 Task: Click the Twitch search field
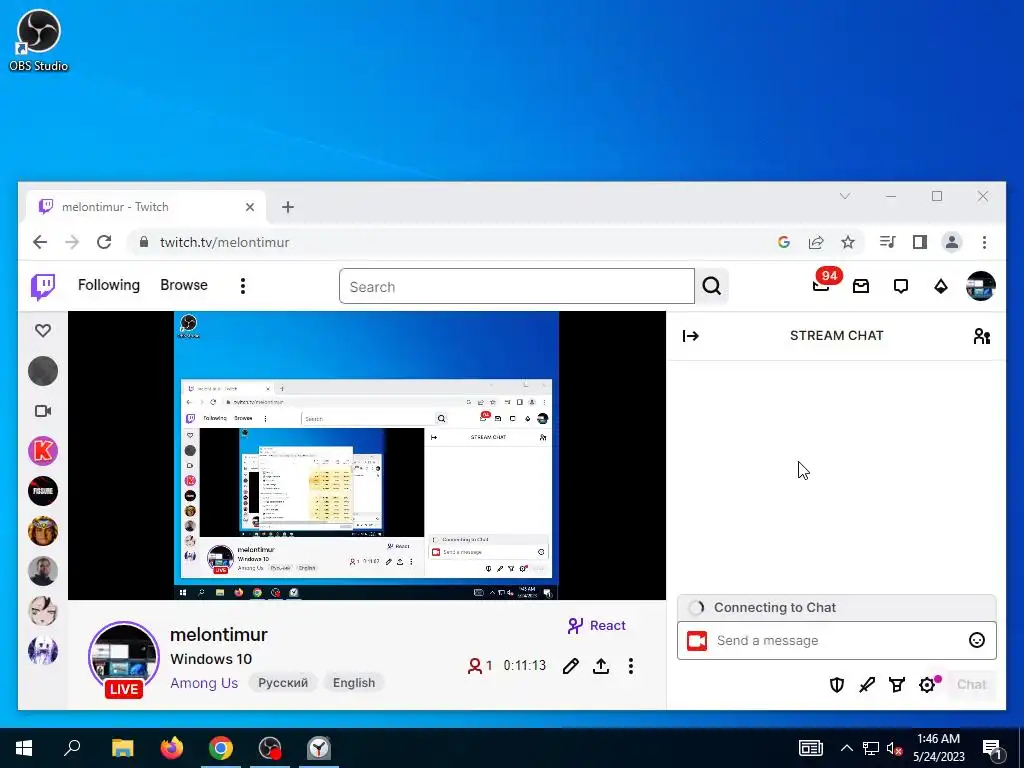tap(517, 286)
